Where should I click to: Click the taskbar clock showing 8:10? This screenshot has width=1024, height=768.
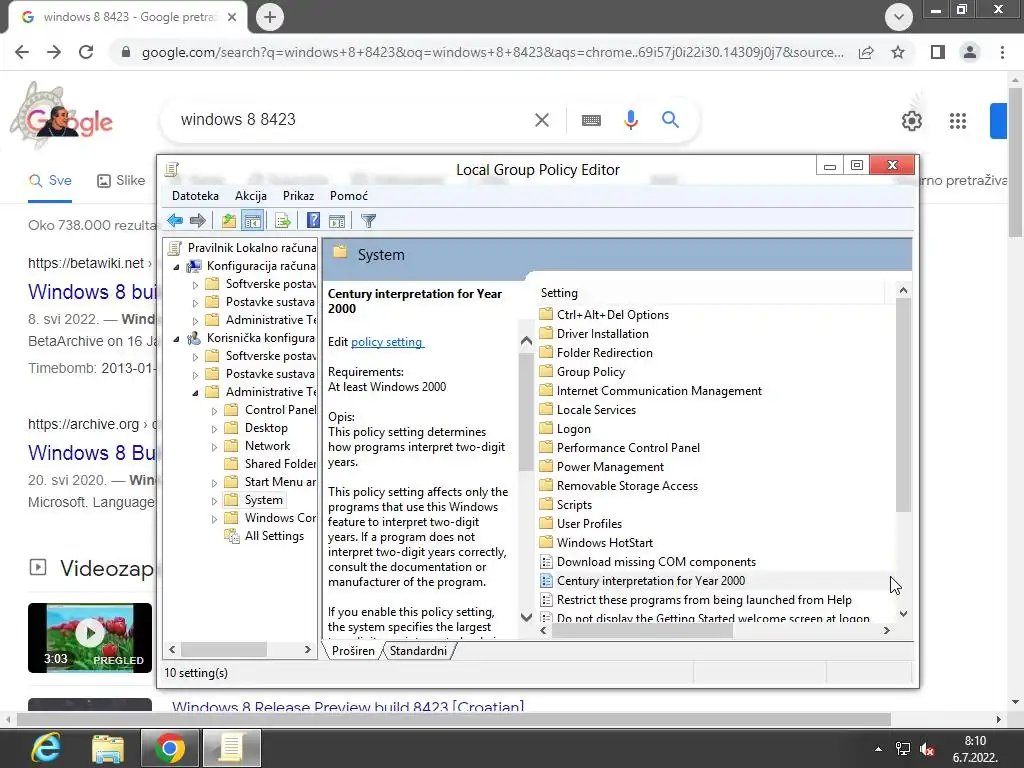click(x=975, y=749)
